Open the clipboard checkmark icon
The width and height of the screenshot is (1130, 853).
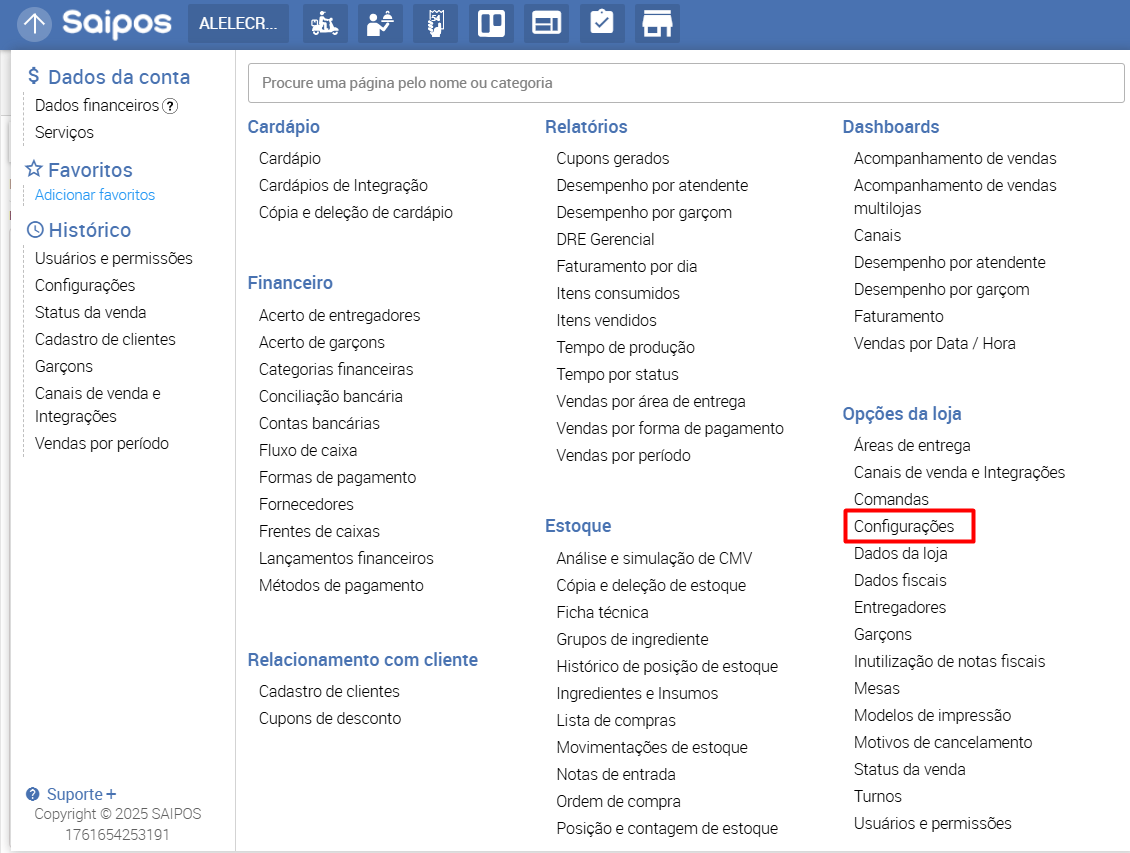pos(601,24)
